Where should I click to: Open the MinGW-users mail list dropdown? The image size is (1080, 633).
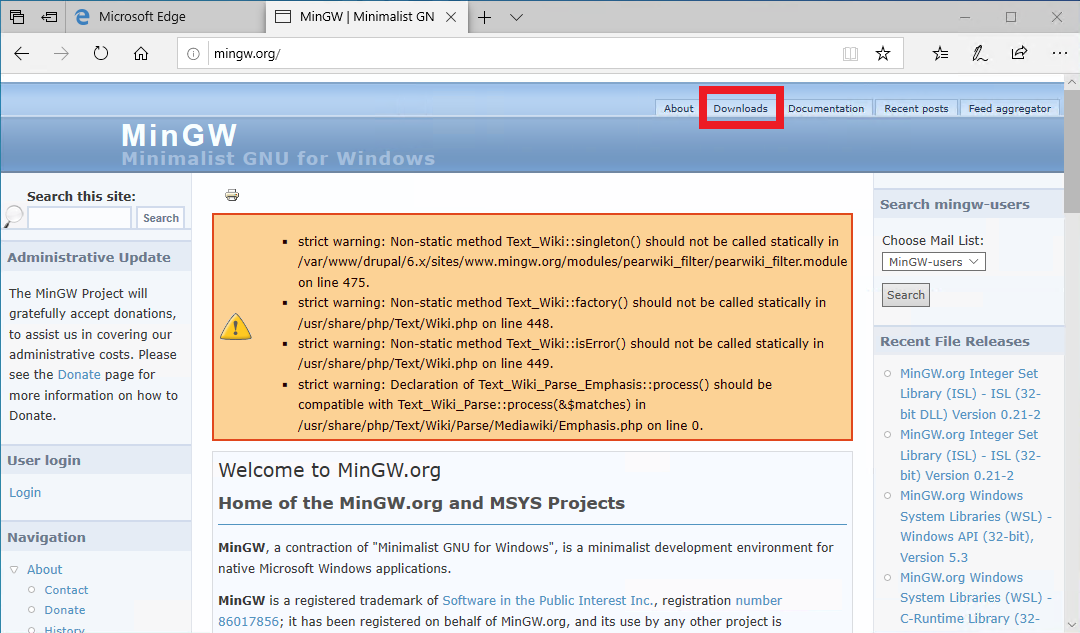point(933,262)
